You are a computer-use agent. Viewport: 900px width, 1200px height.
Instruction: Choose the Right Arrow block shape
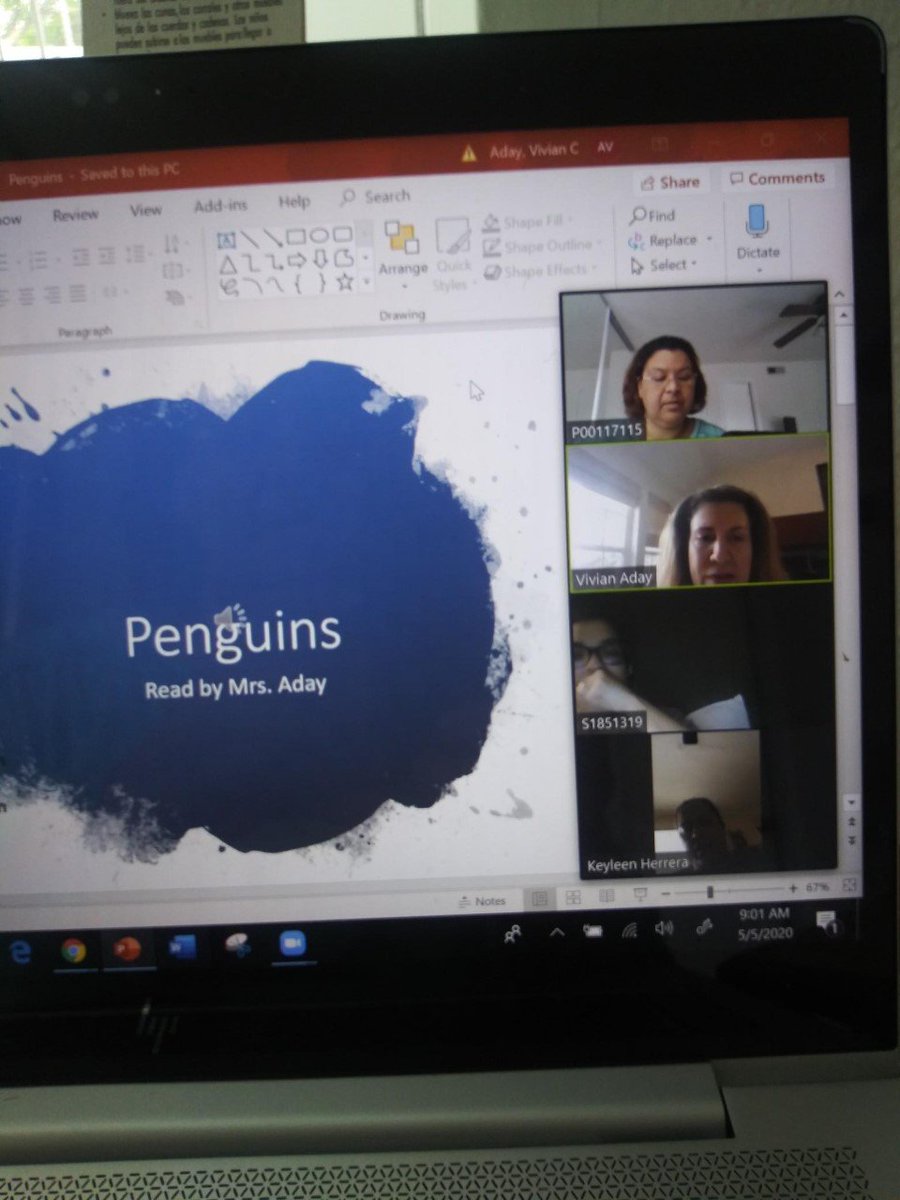[297, 261]
